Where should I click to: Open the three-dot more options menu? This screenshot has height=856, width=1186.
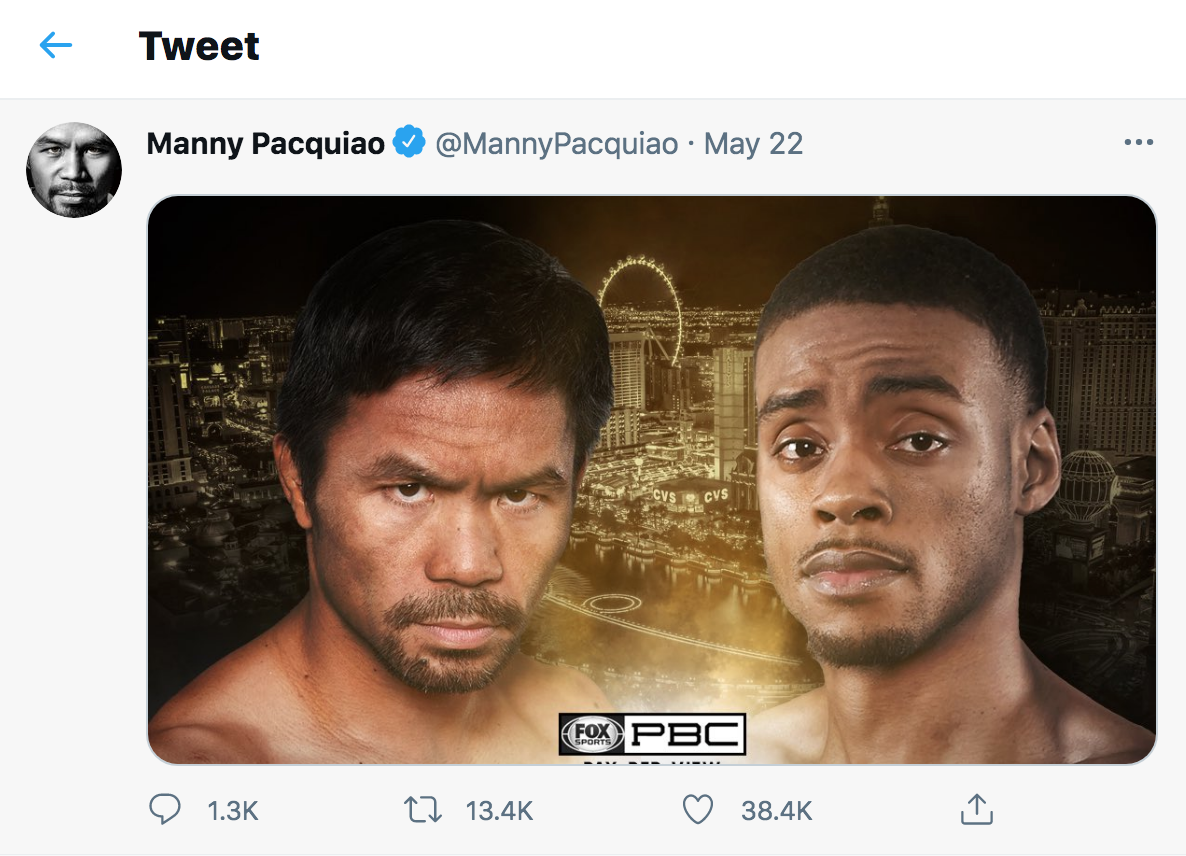[x=1138, y=143]
